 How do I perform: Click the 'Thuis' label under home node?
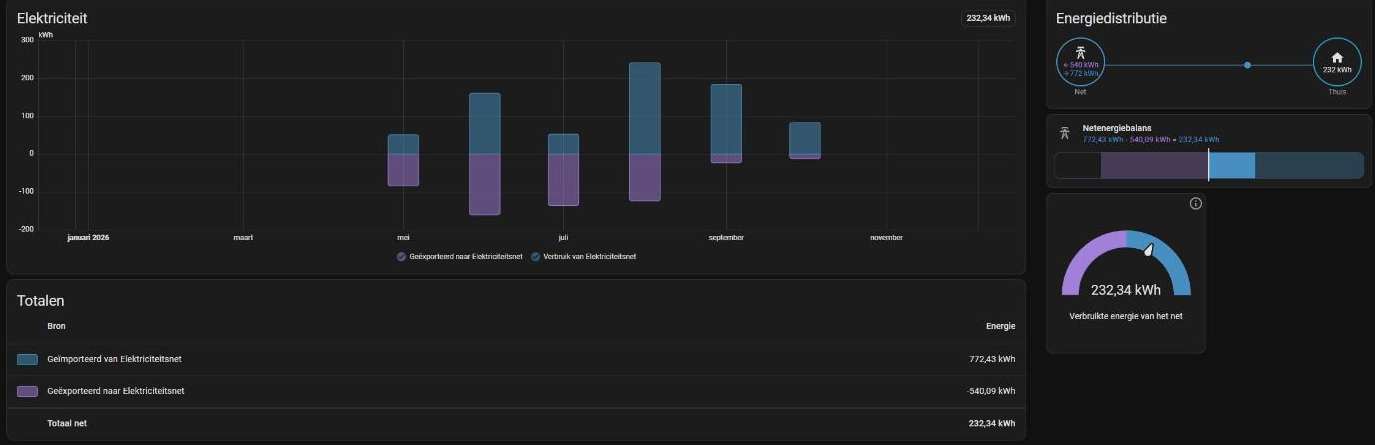1337,92
